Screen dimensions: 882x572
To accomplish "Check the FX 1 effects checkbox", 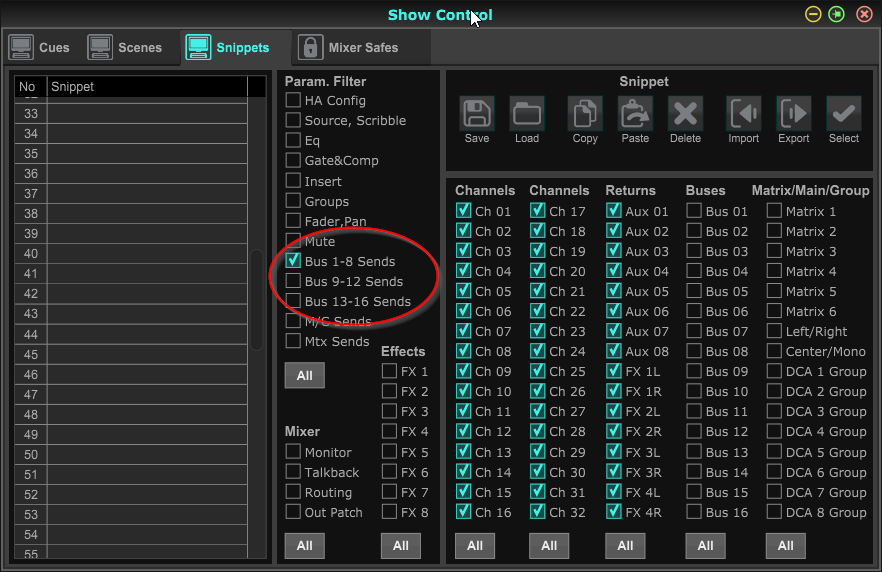I will pos(389,371).
